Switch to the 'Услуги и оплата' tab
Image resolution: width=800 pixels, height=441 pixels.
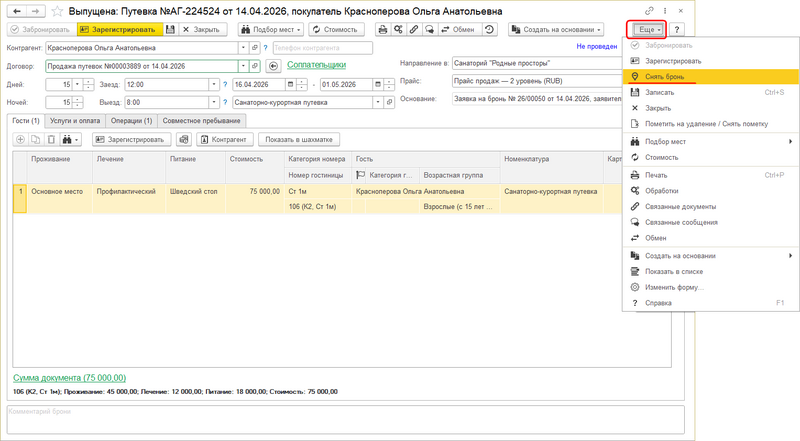tap(76, 120)
